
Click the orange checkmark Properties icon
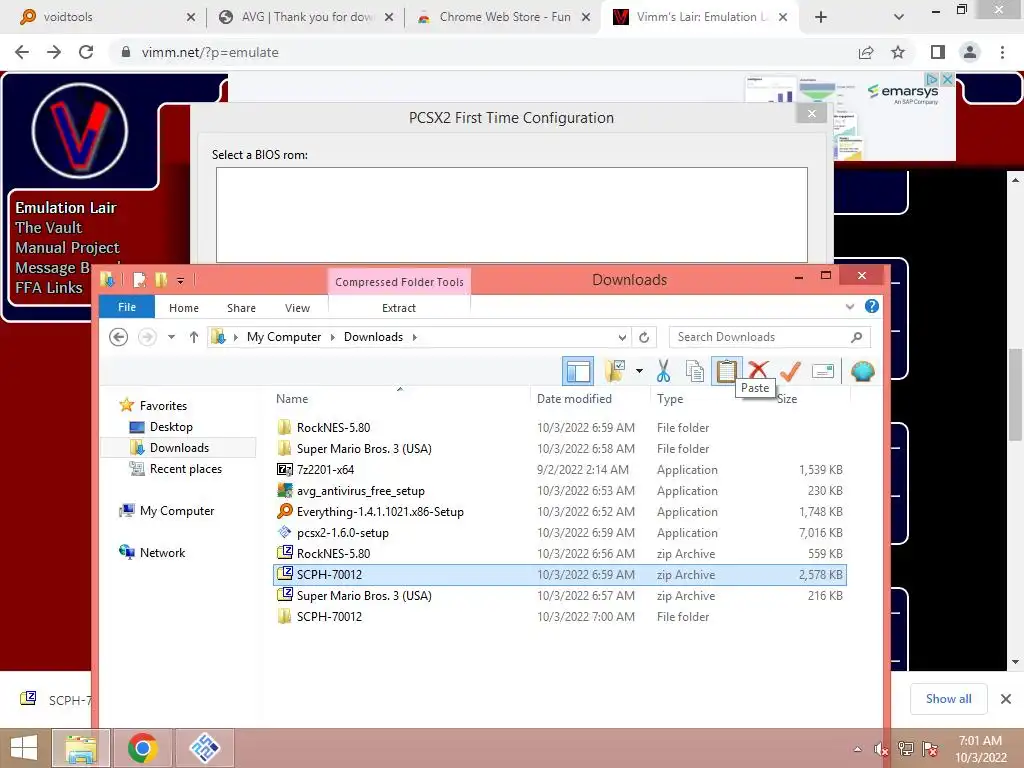coord(790,371)
